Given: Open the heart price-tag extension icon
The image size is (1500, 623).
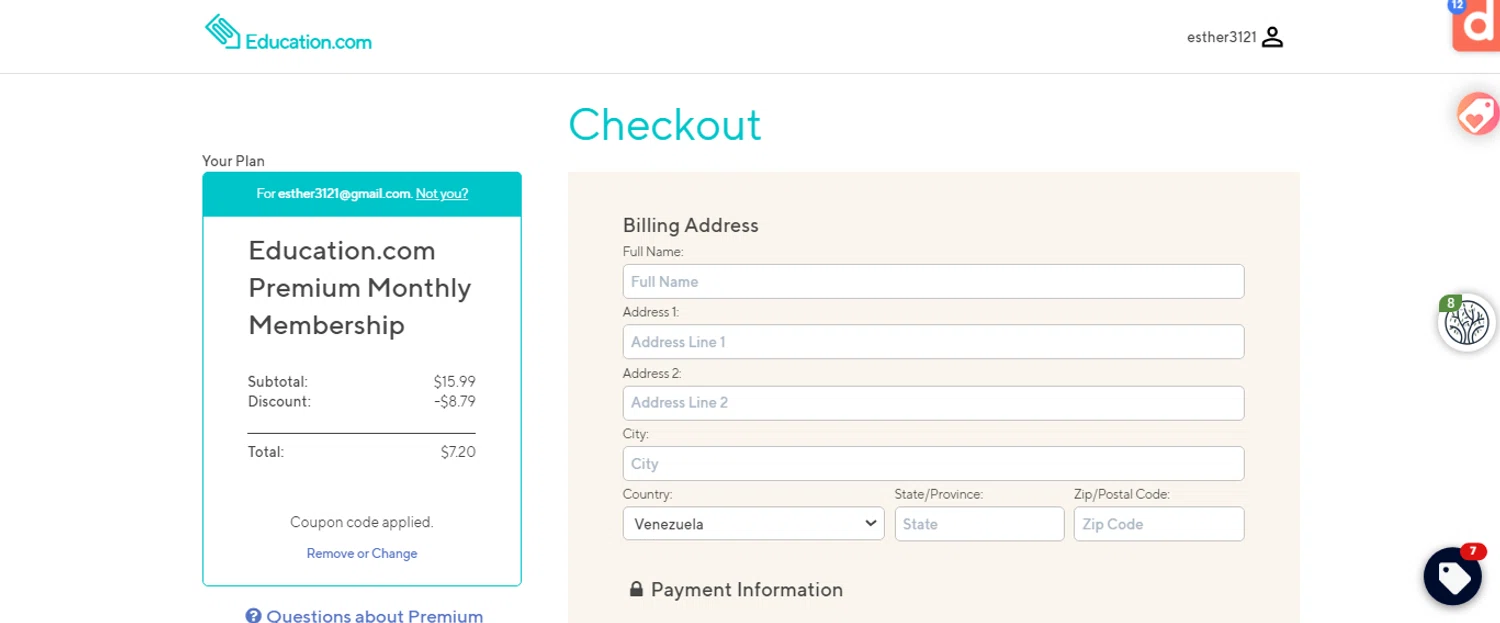Looking at the screenshot, I should pyautogui.click(x=1477, y=114).
